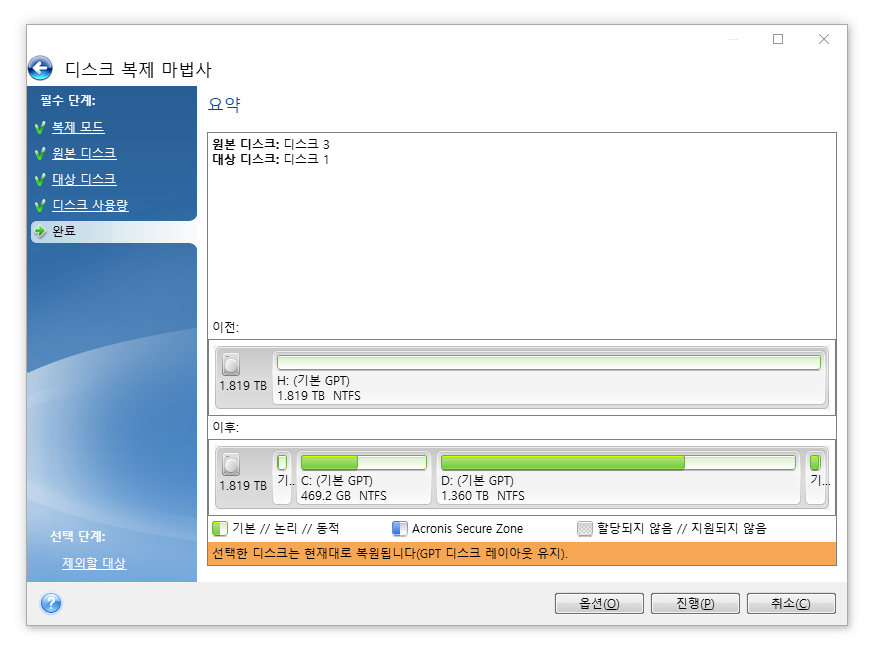Go to the 대상 디스크 step
878x652 pixels.
84,179
